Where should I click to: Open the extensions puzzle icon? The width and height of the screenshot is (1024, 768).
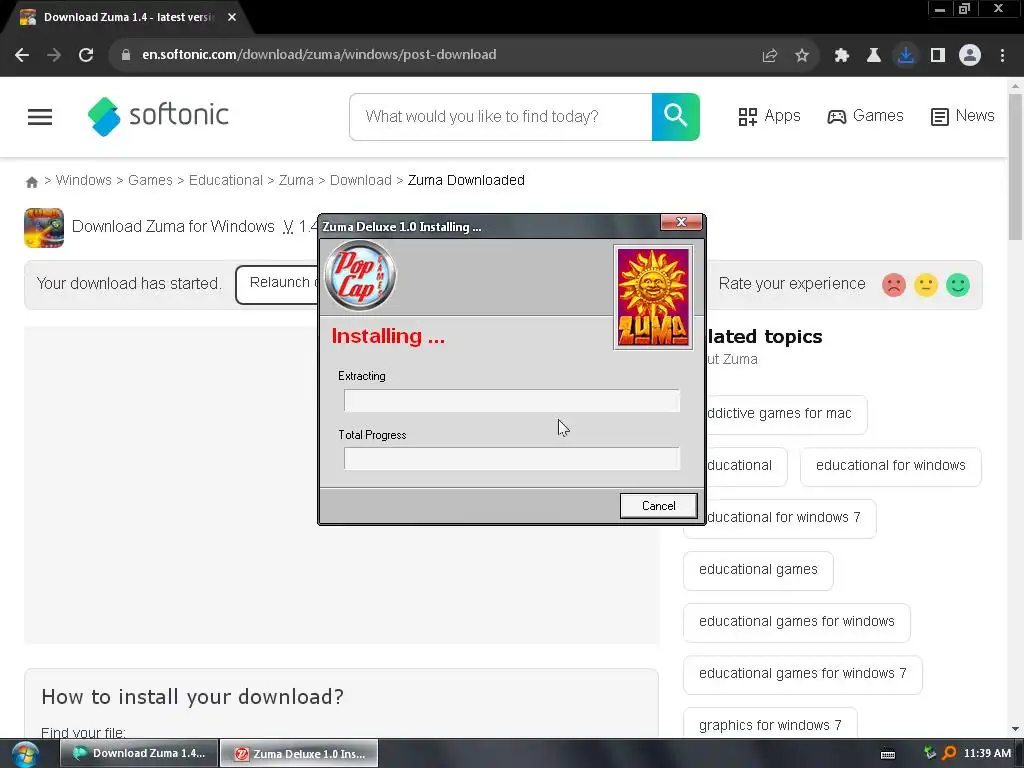[x=842, y=56]
